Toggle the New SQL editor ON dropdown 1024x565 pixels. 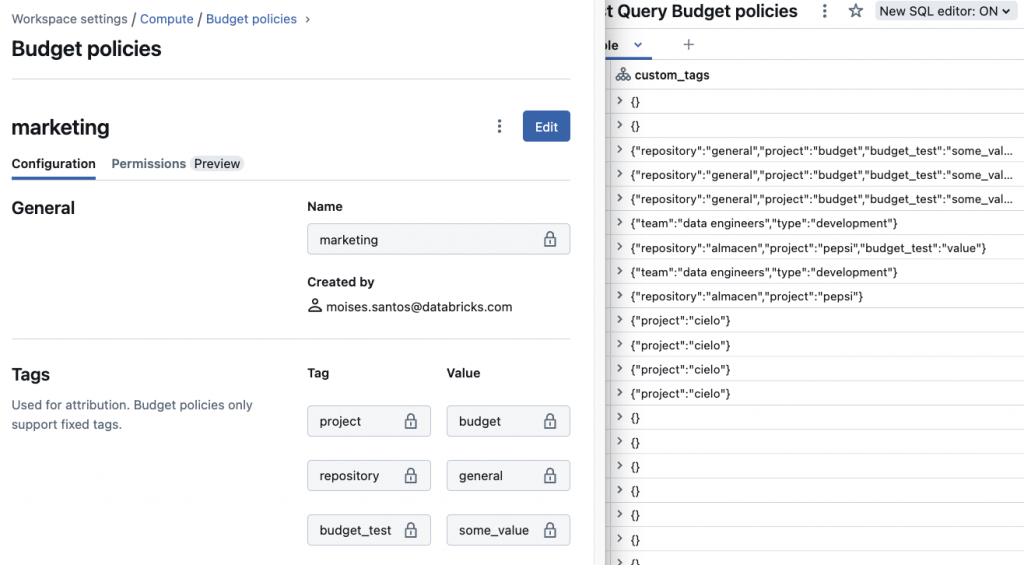(x=945, y=11)
